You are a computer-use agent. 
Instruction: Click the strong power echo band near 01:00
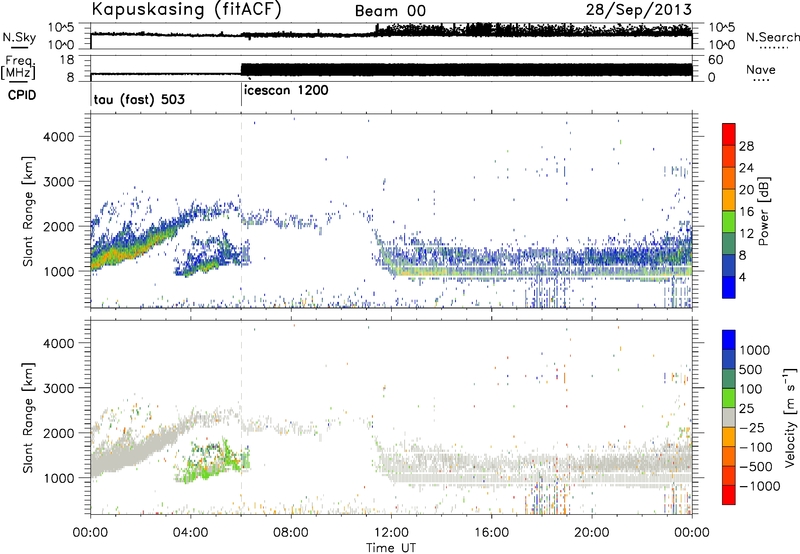tap(134, 246)
